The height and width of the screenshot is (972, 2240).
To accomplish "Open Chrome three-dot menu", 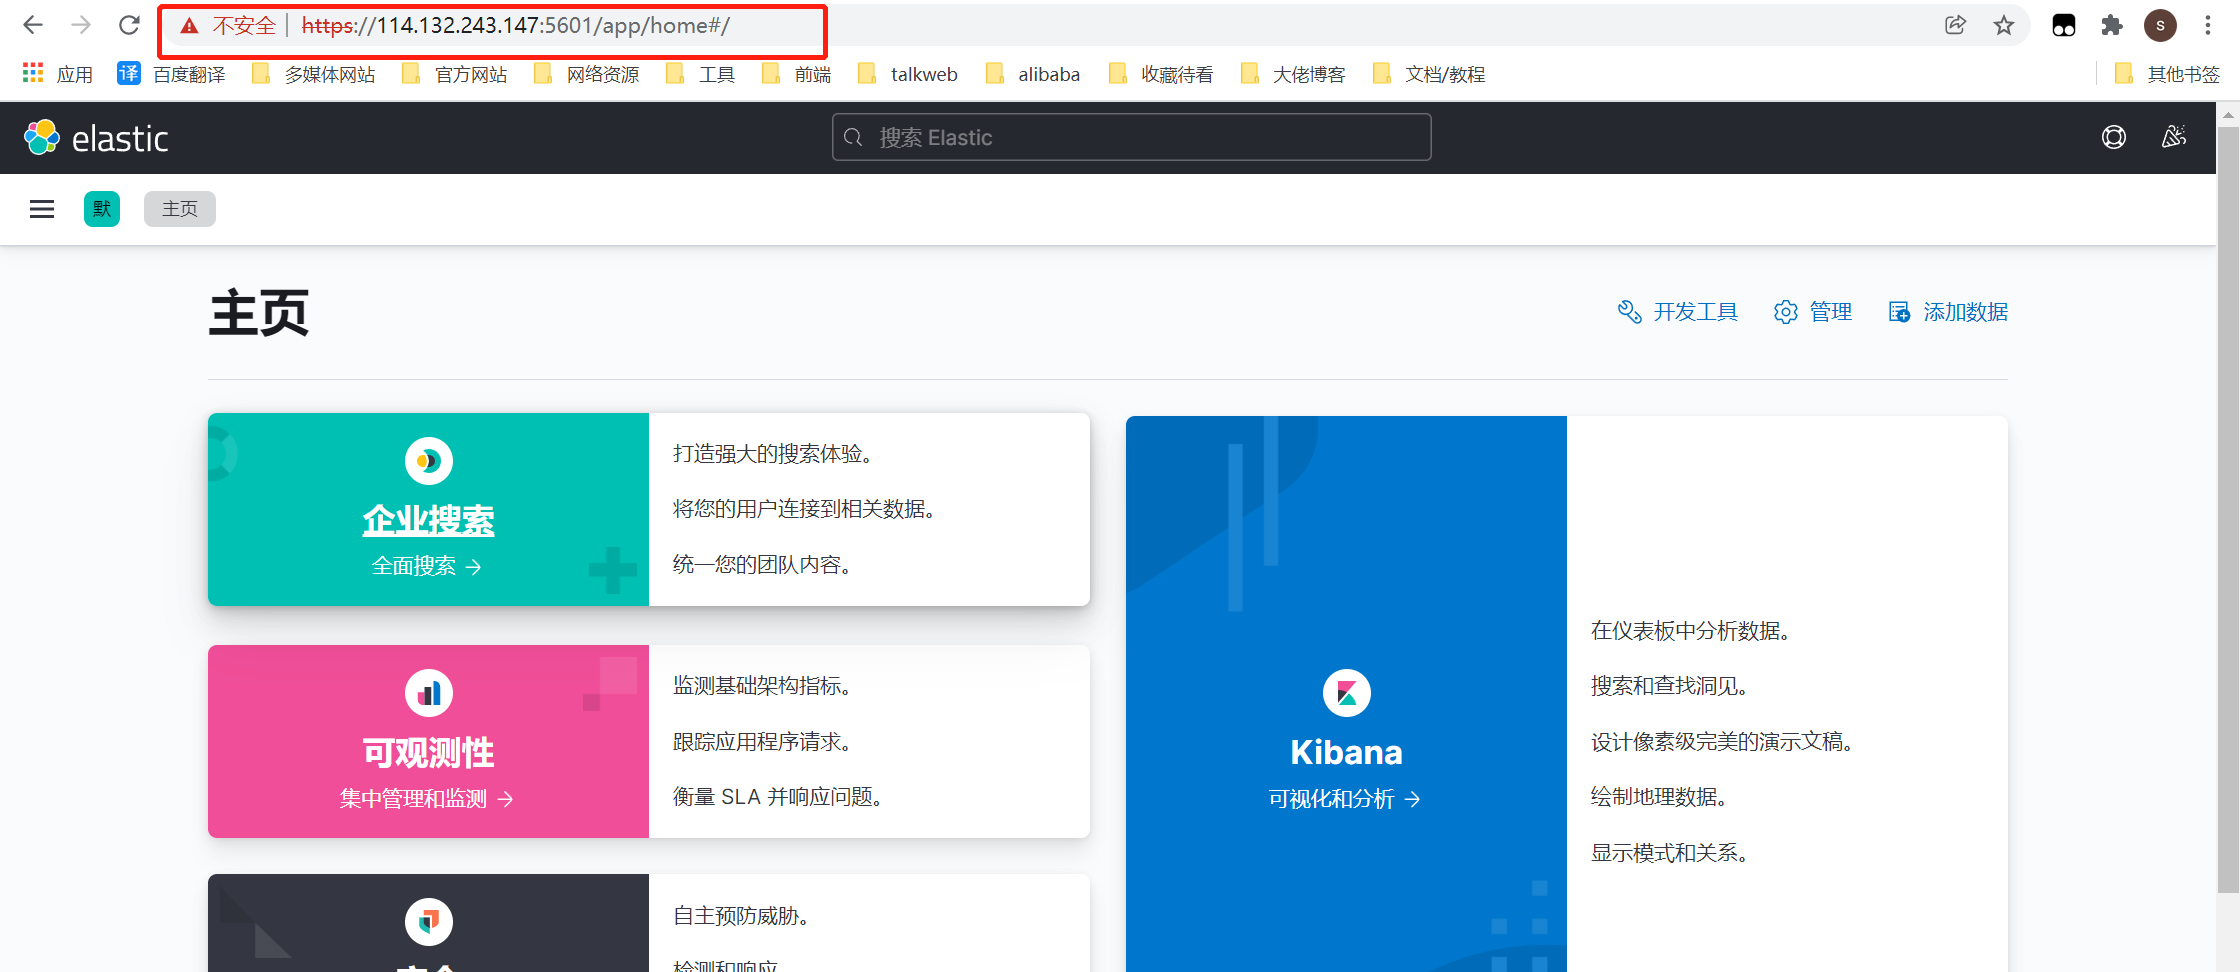I will pyautogui.click(x=2207, y=25).
